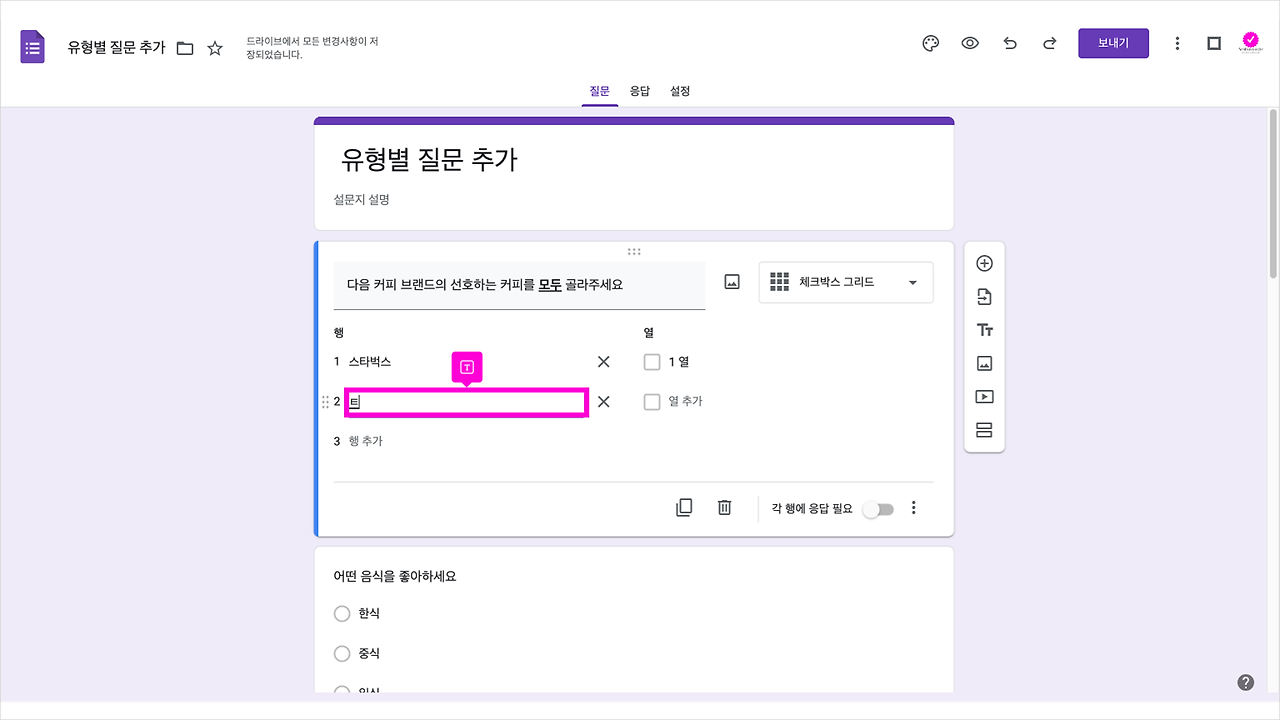
Task: Click the undo arrow icon
Action: click(x=1010, y=43)
